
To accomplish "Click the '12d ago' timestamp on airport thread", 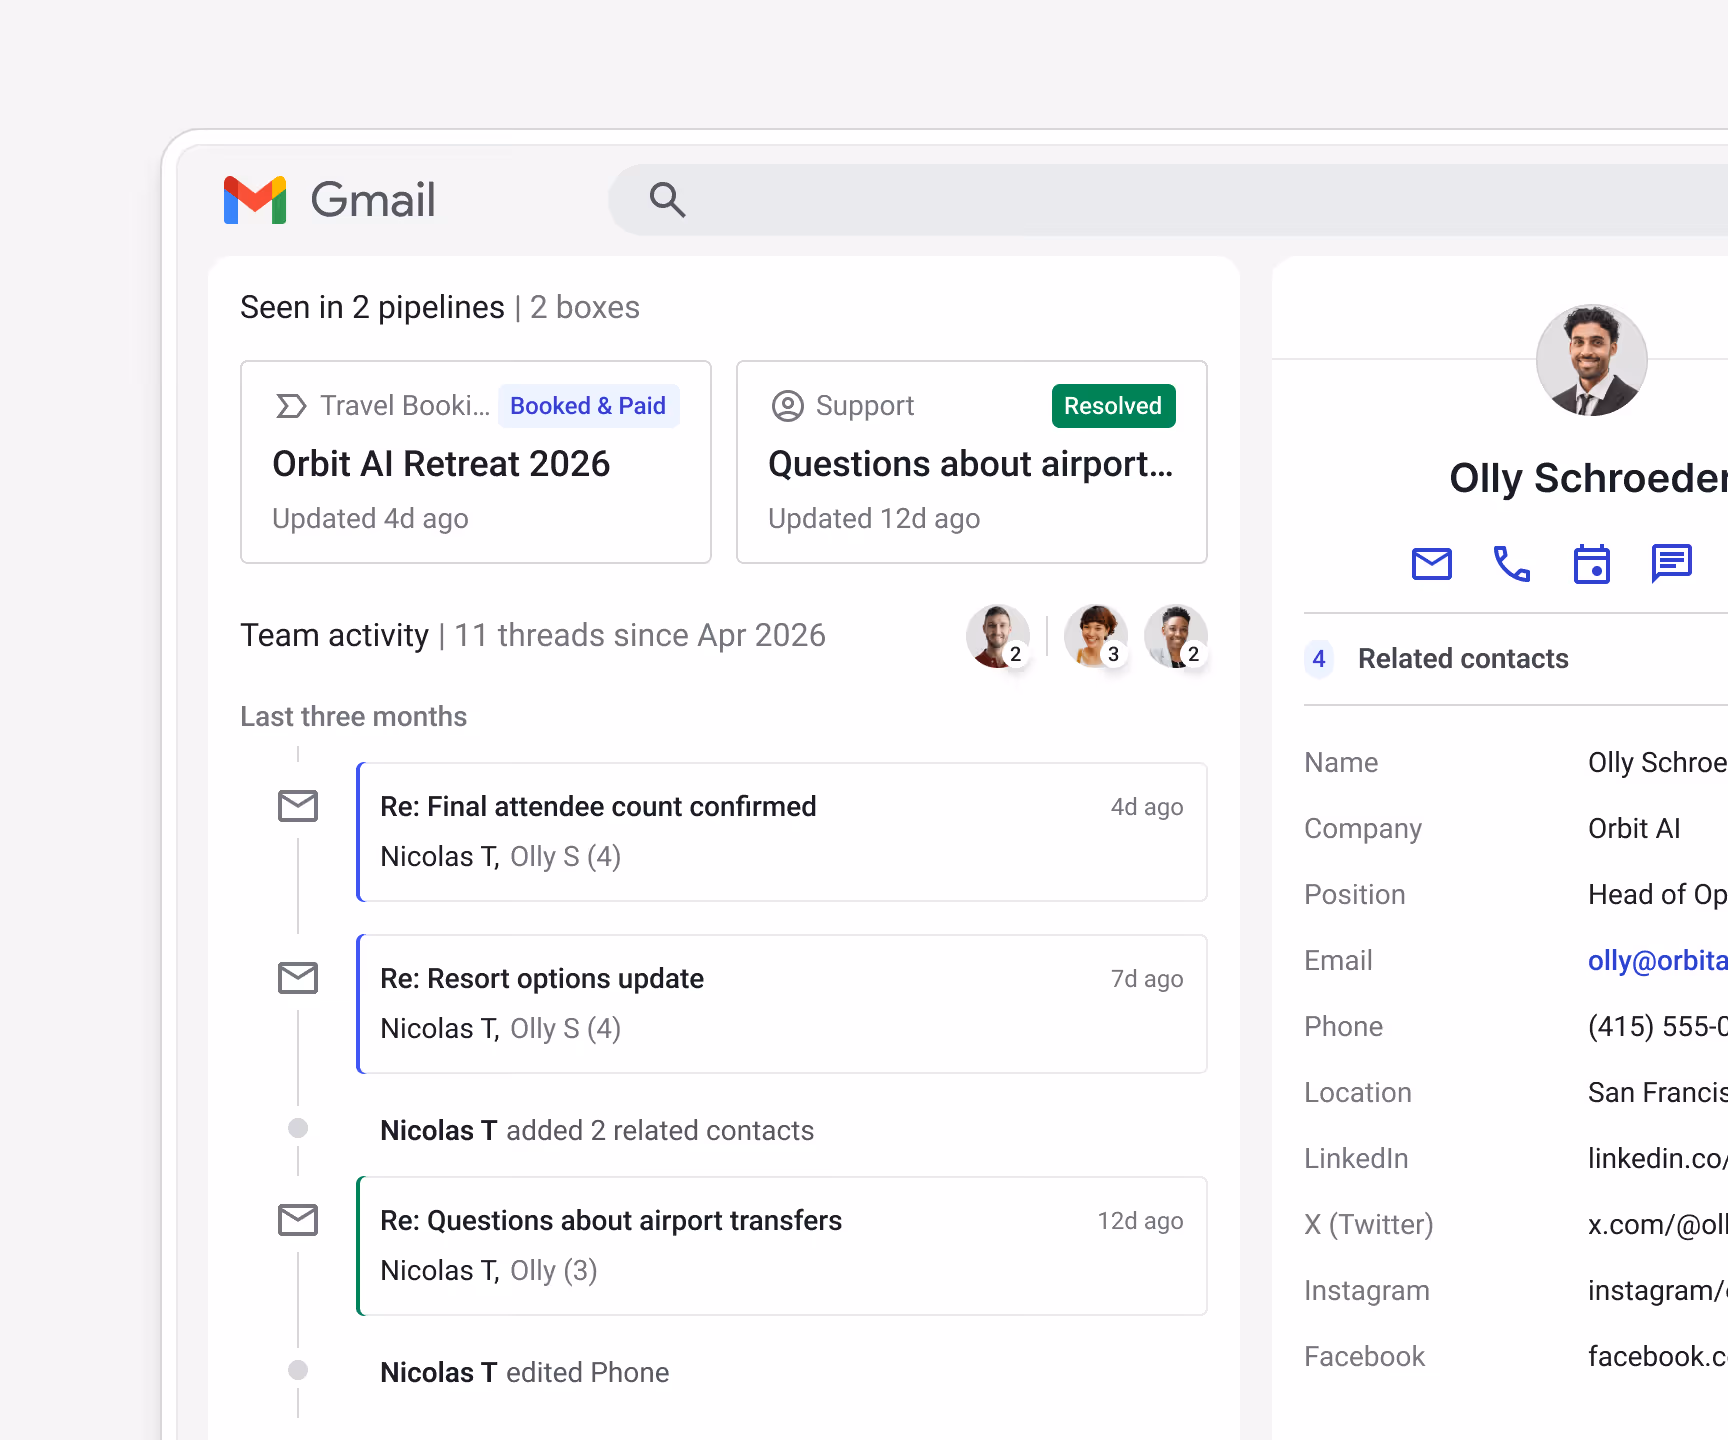I will pos(1140,1221).
